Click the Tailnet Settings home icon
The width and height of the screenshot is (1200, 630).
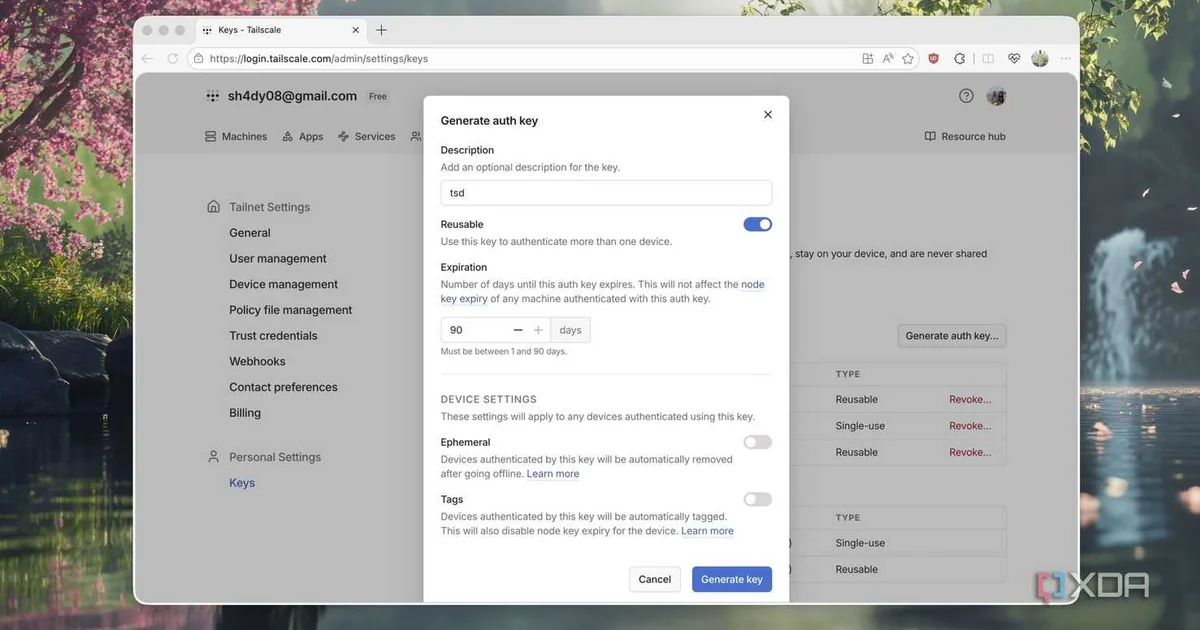pos(213,207)
